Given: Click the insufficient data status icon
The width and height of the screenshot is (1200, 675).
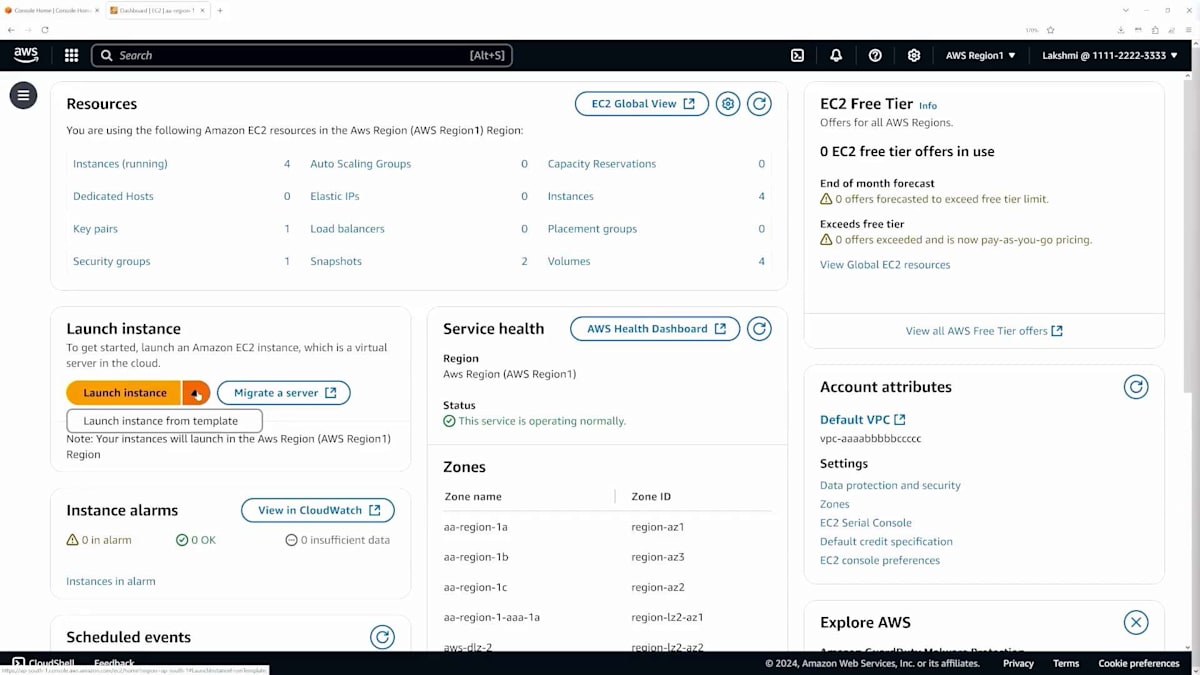Looking at the screenshot, I should [291, 540].
